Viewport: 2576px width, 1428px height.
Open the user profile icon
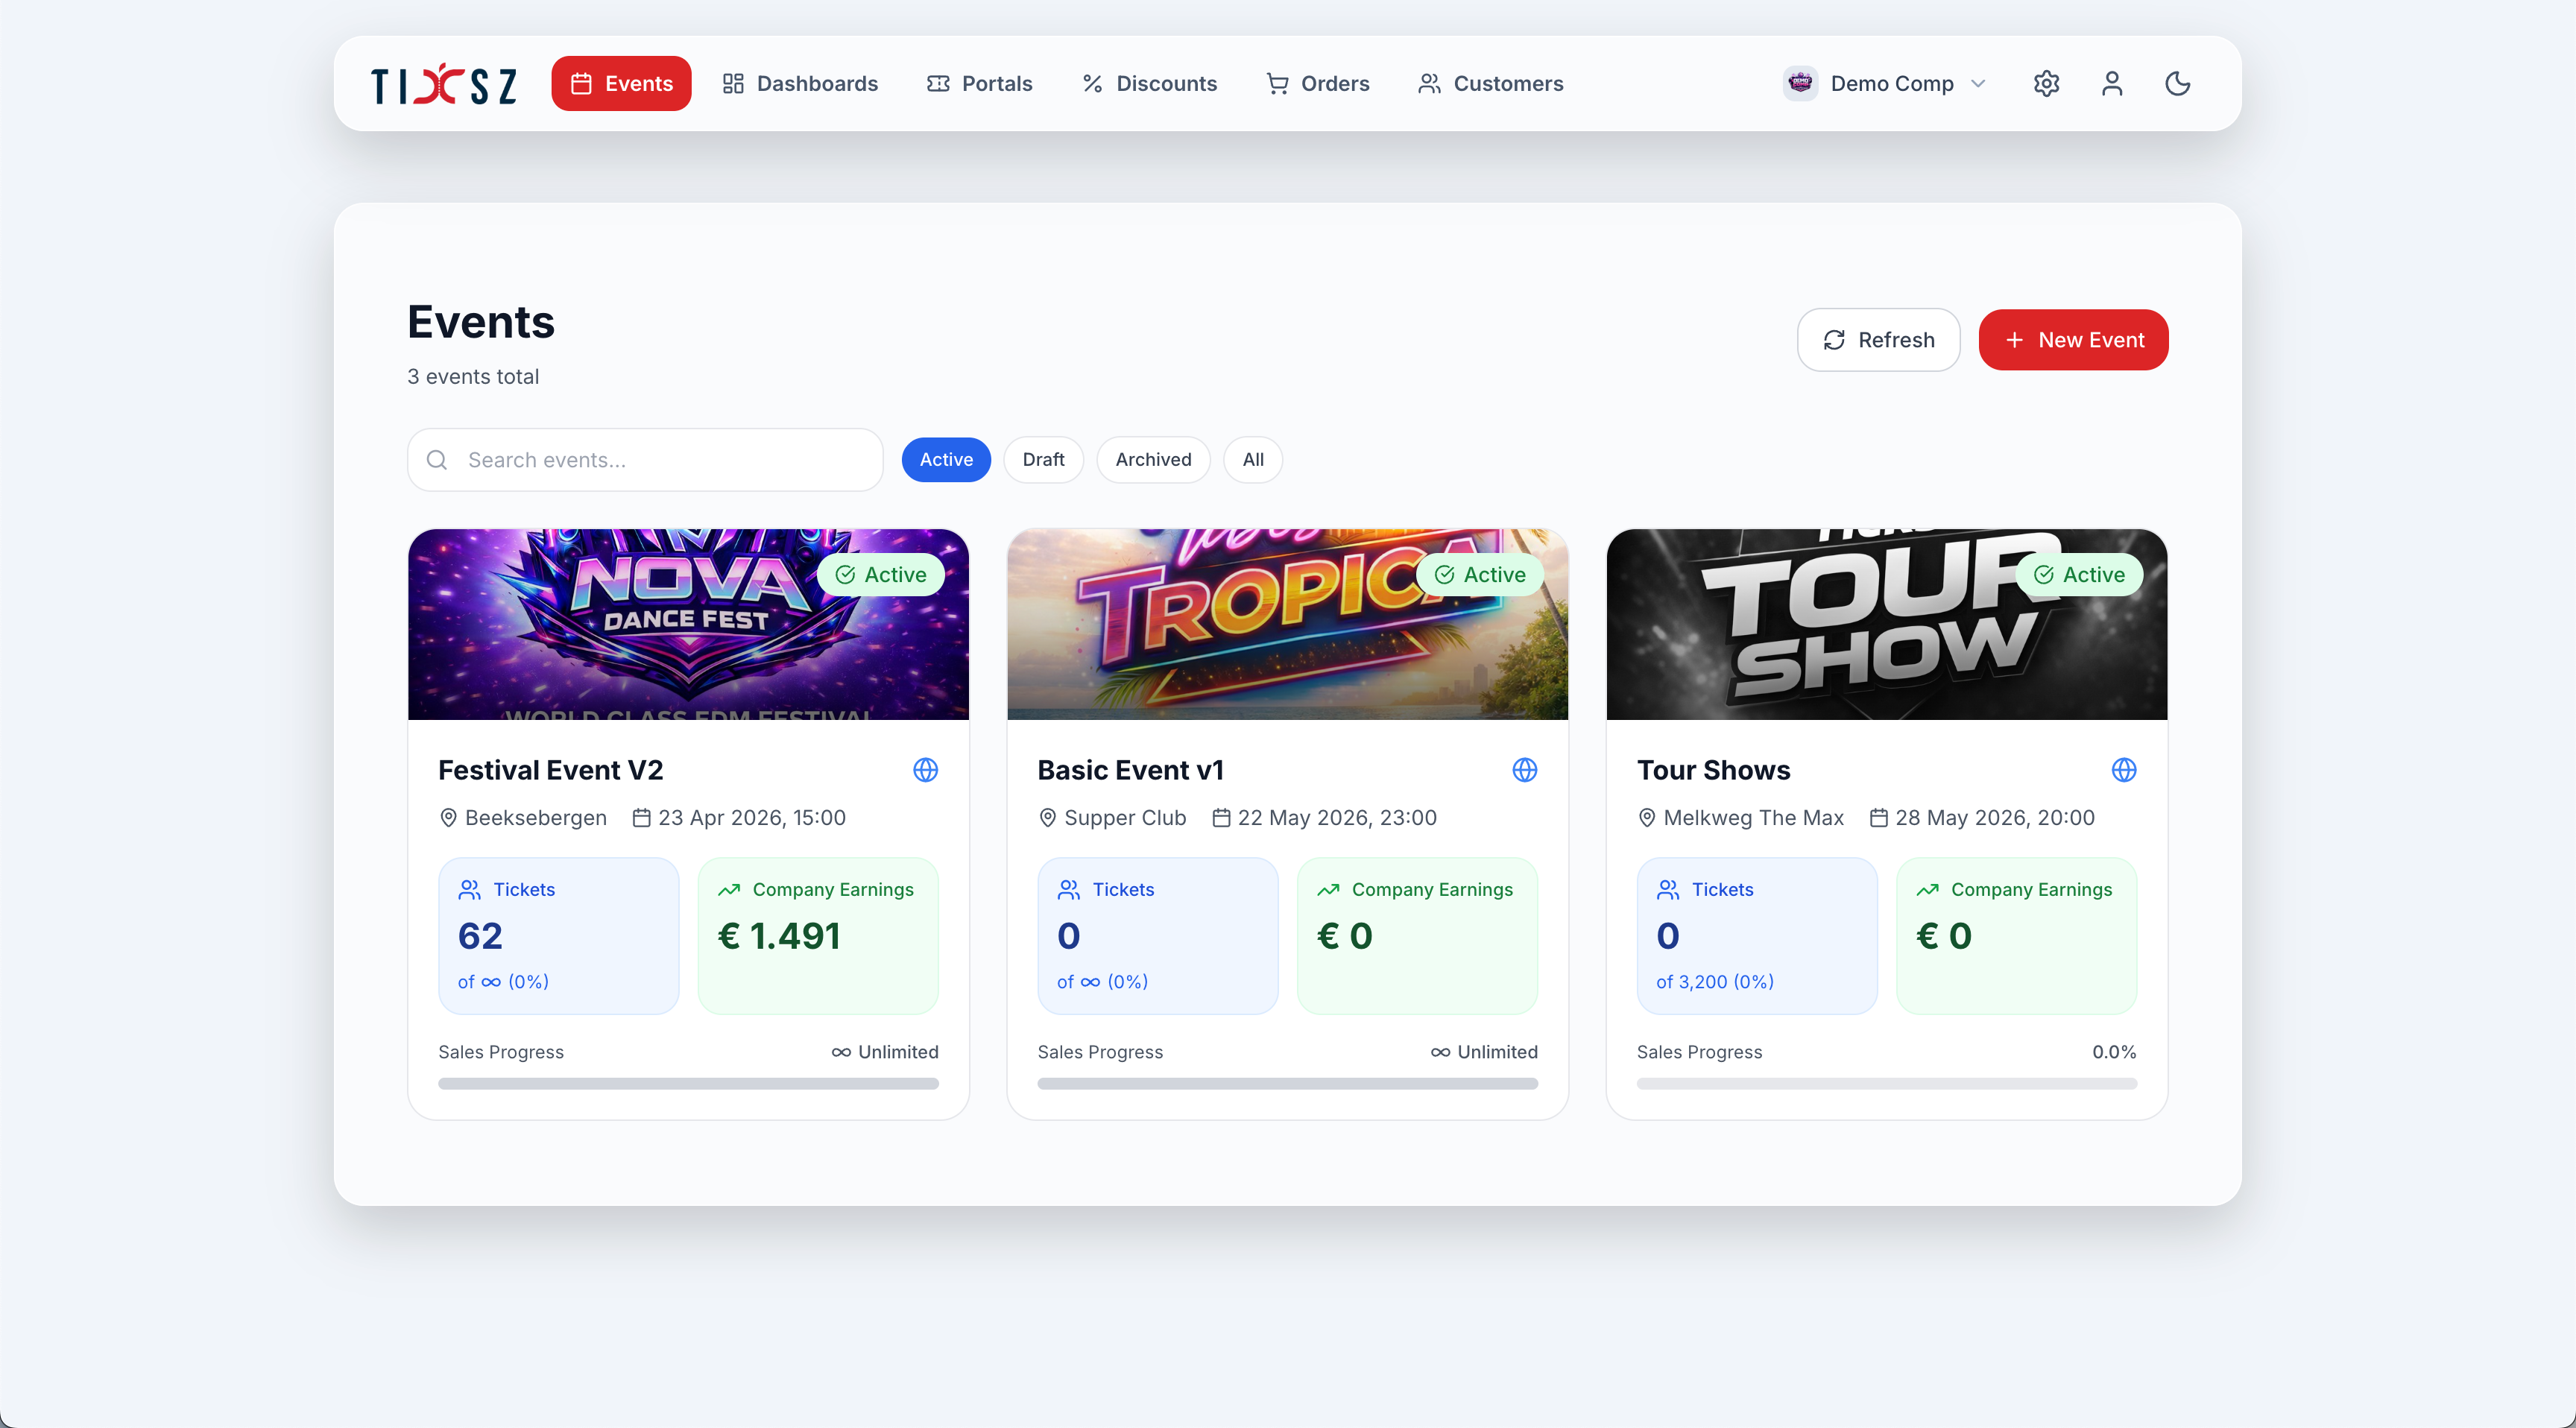pos(2111,83)
